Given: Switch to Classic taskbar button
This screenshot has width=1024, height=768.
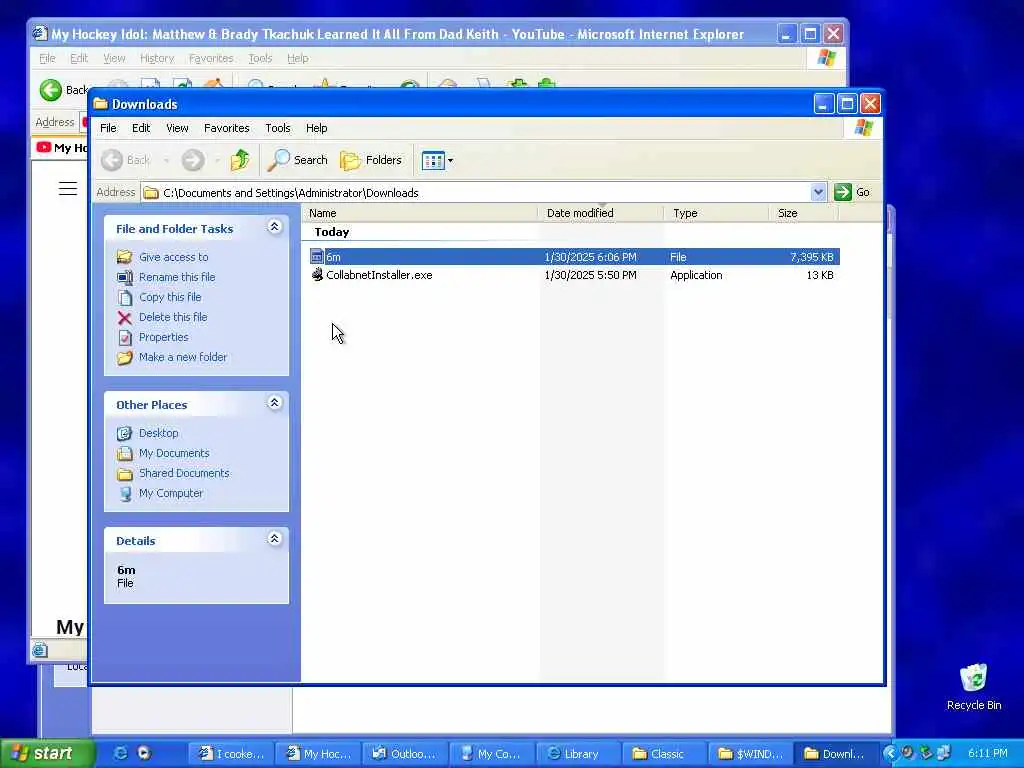Looking at the screenshot, I should pos(665,754).
